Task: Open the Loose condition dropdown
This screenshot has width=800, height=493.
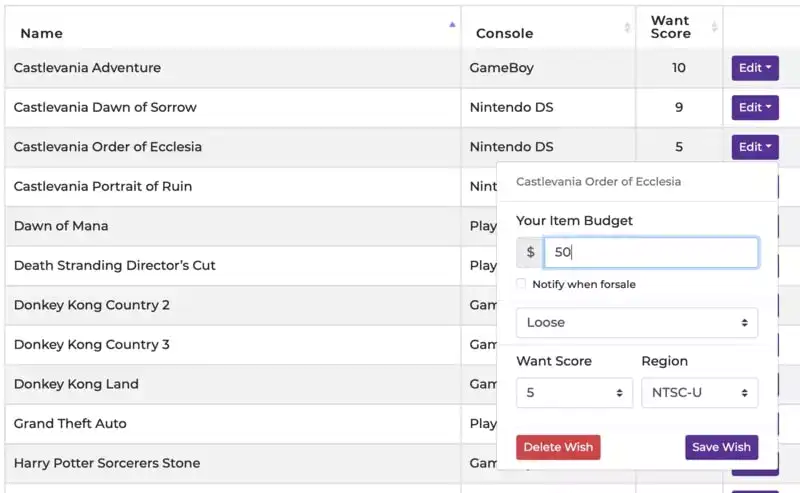Action: (637, 323)
